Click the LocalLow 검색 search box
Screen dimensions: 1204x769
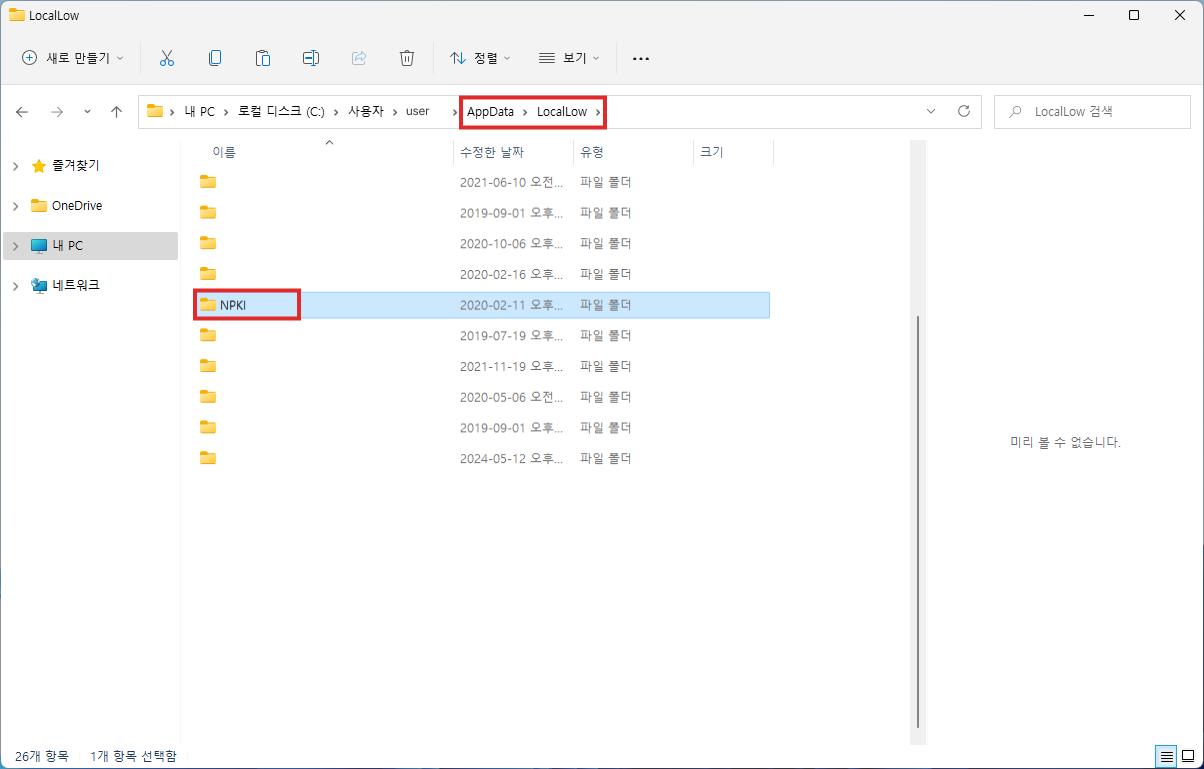[1092, 112]
